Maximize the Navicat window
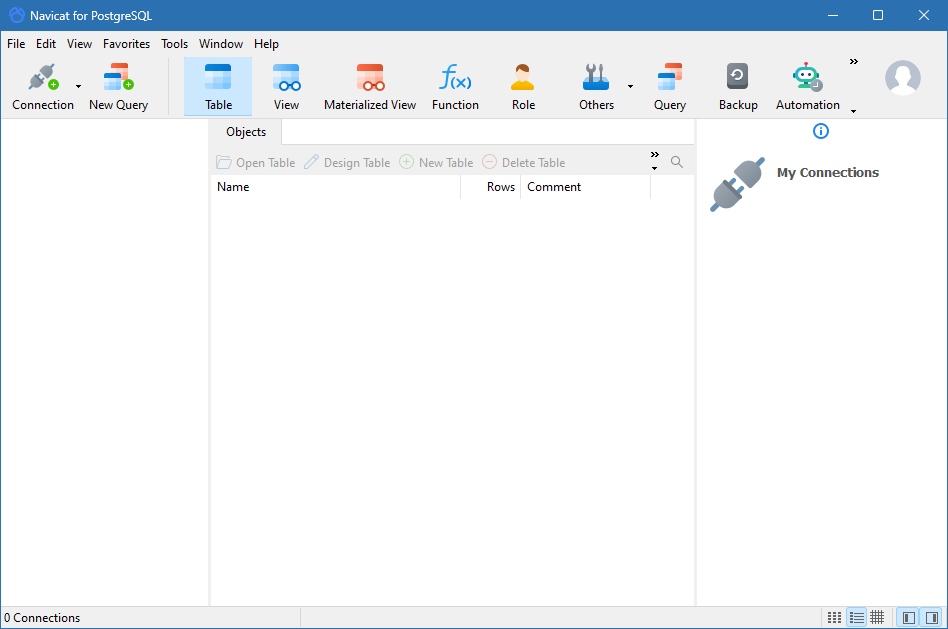The image size is (948, 629). 878,15
